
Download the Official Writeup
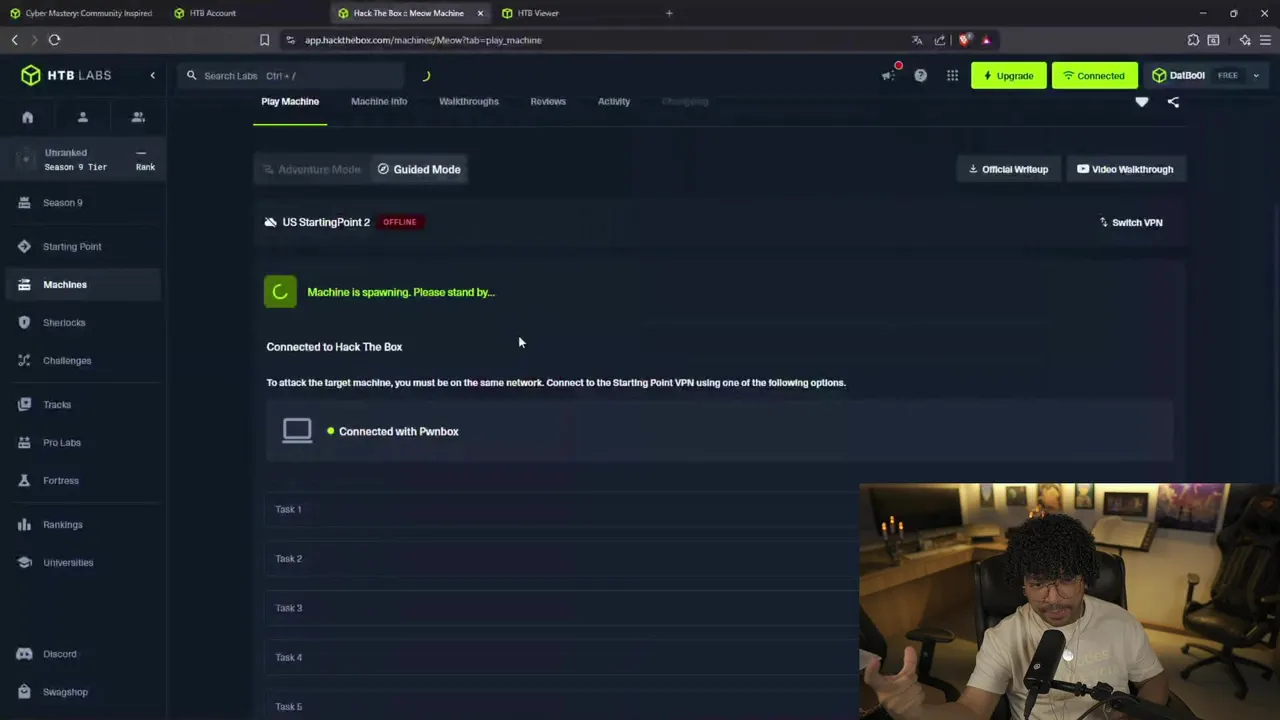tap(1008, 169)
